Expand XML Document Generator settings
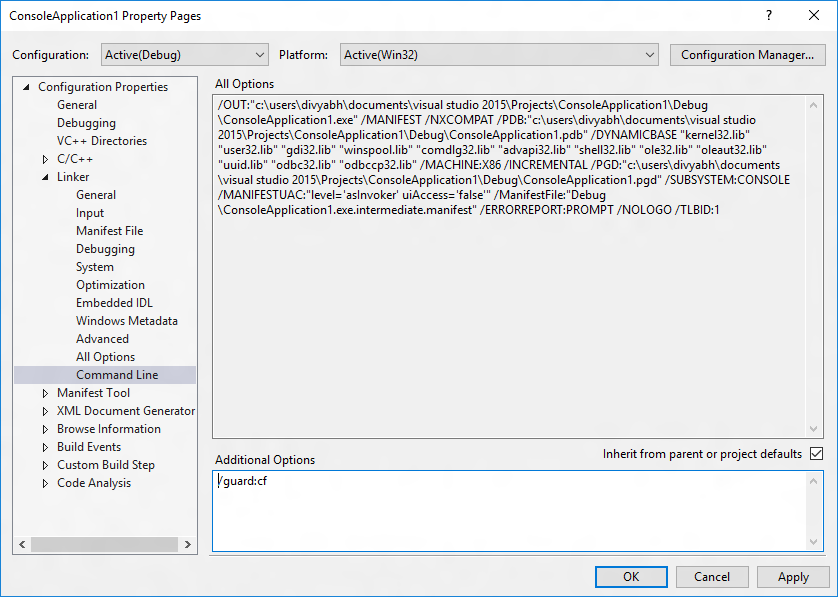838x597 pixels. (x=44, y=411)
